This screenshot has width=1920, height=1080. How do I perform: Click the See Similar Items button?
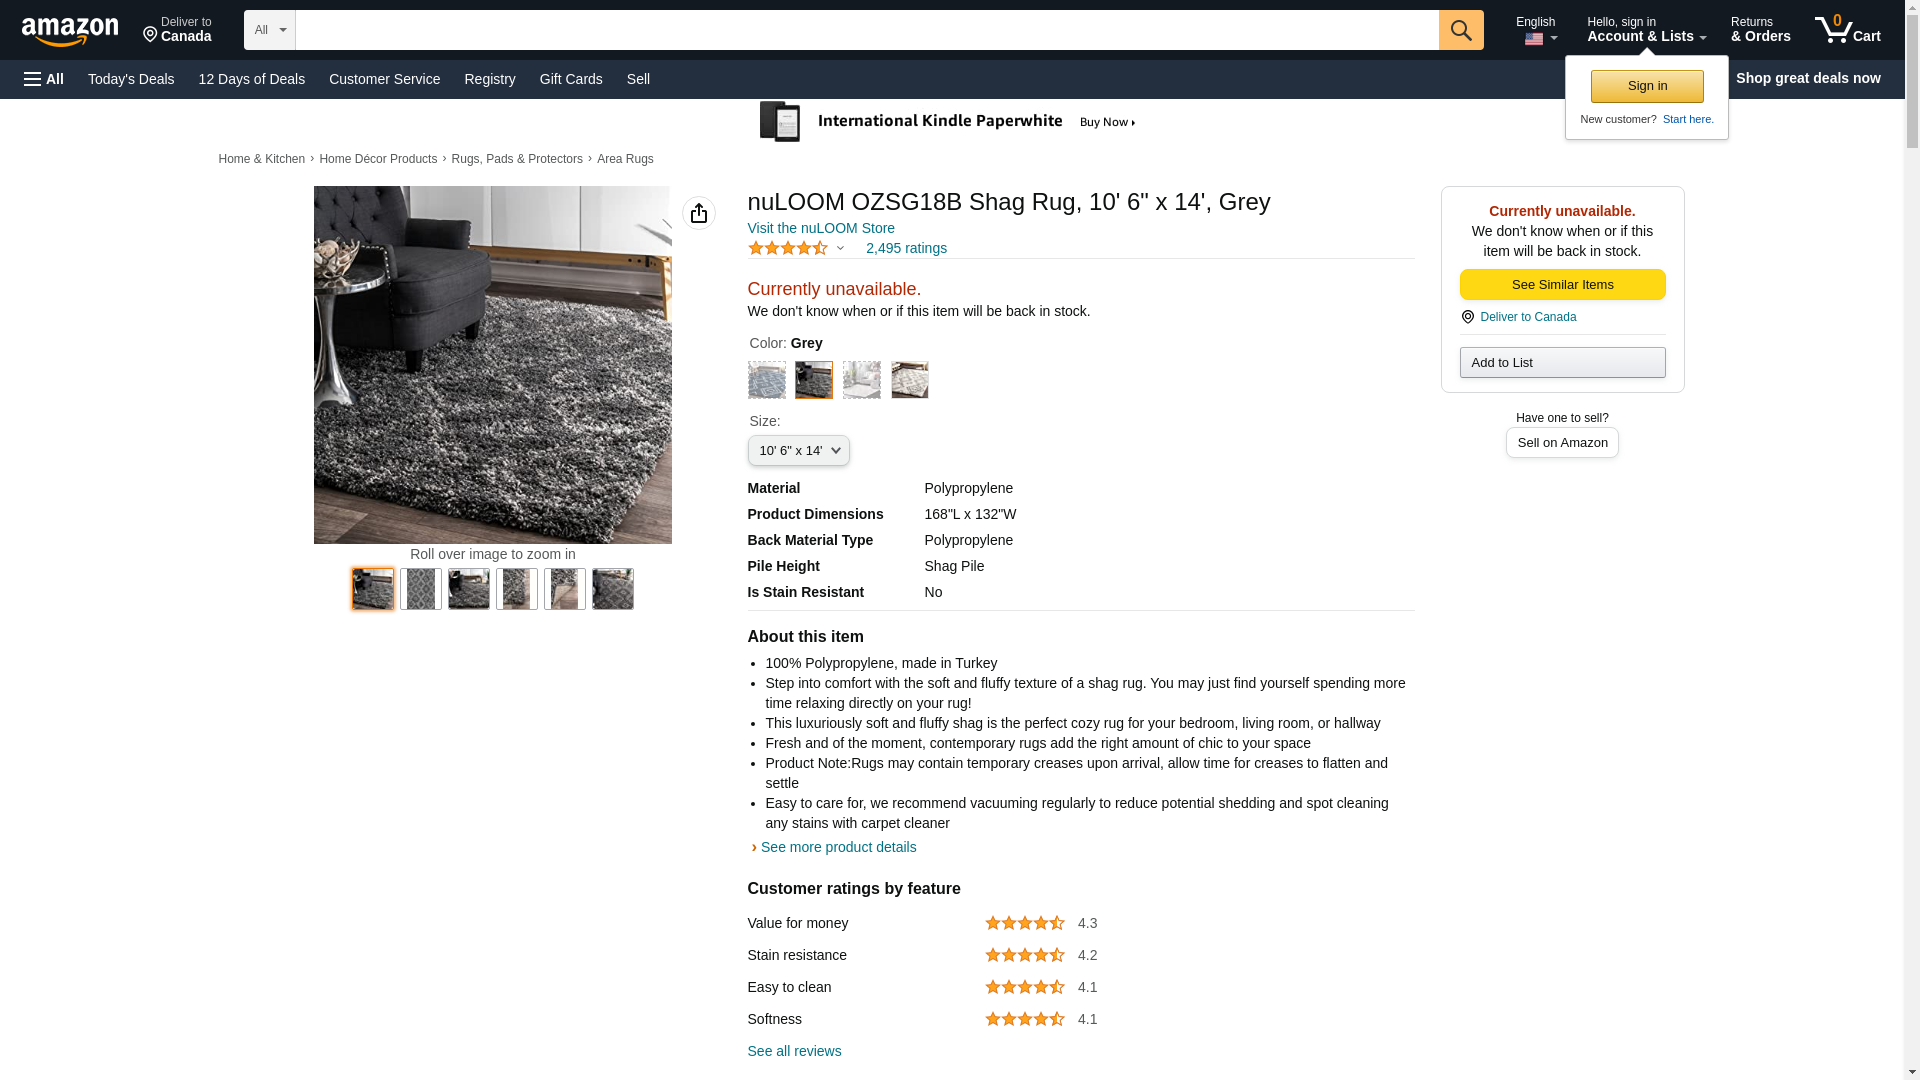(x=1561, y=285)
